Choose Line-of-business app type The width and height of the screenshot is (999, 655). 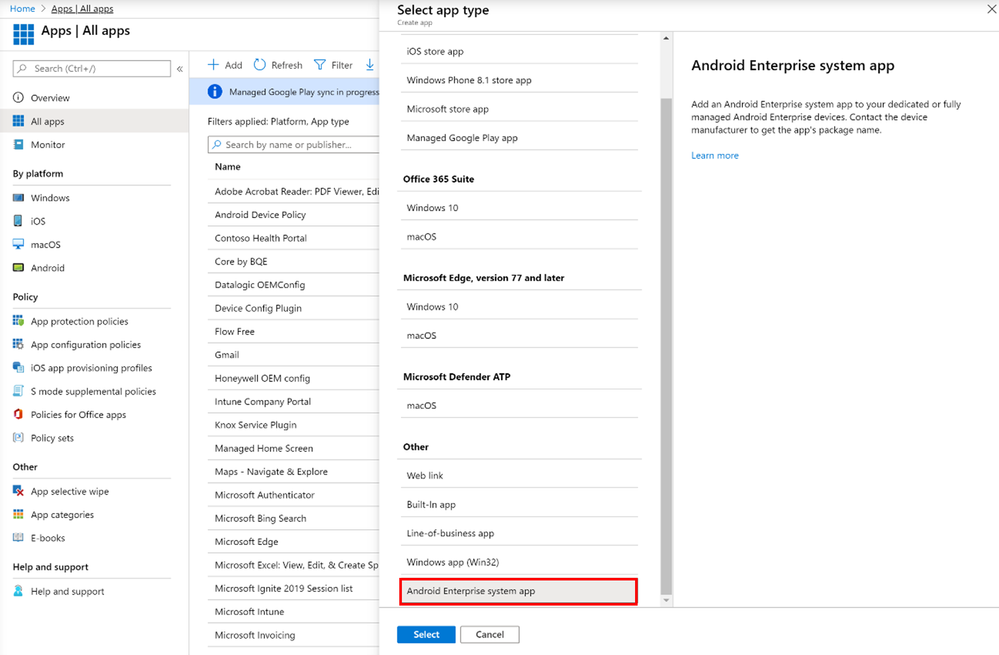point(519,533)
